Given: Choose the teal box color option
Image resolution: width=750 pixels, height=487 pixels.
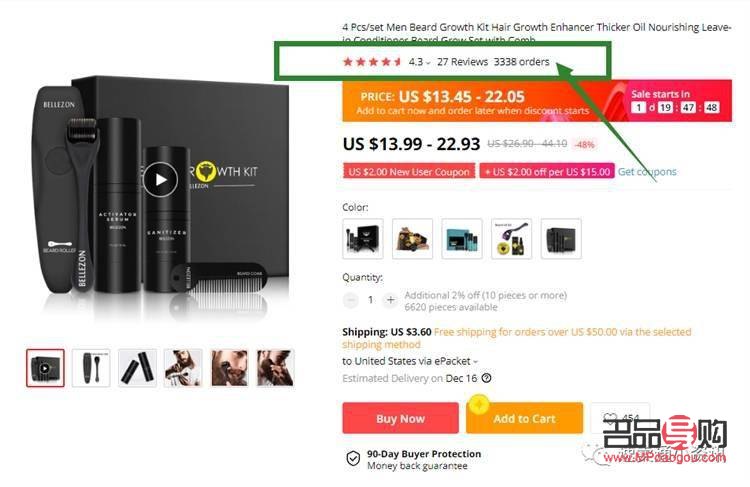Looking at the screenshot, I should (462, 239).
